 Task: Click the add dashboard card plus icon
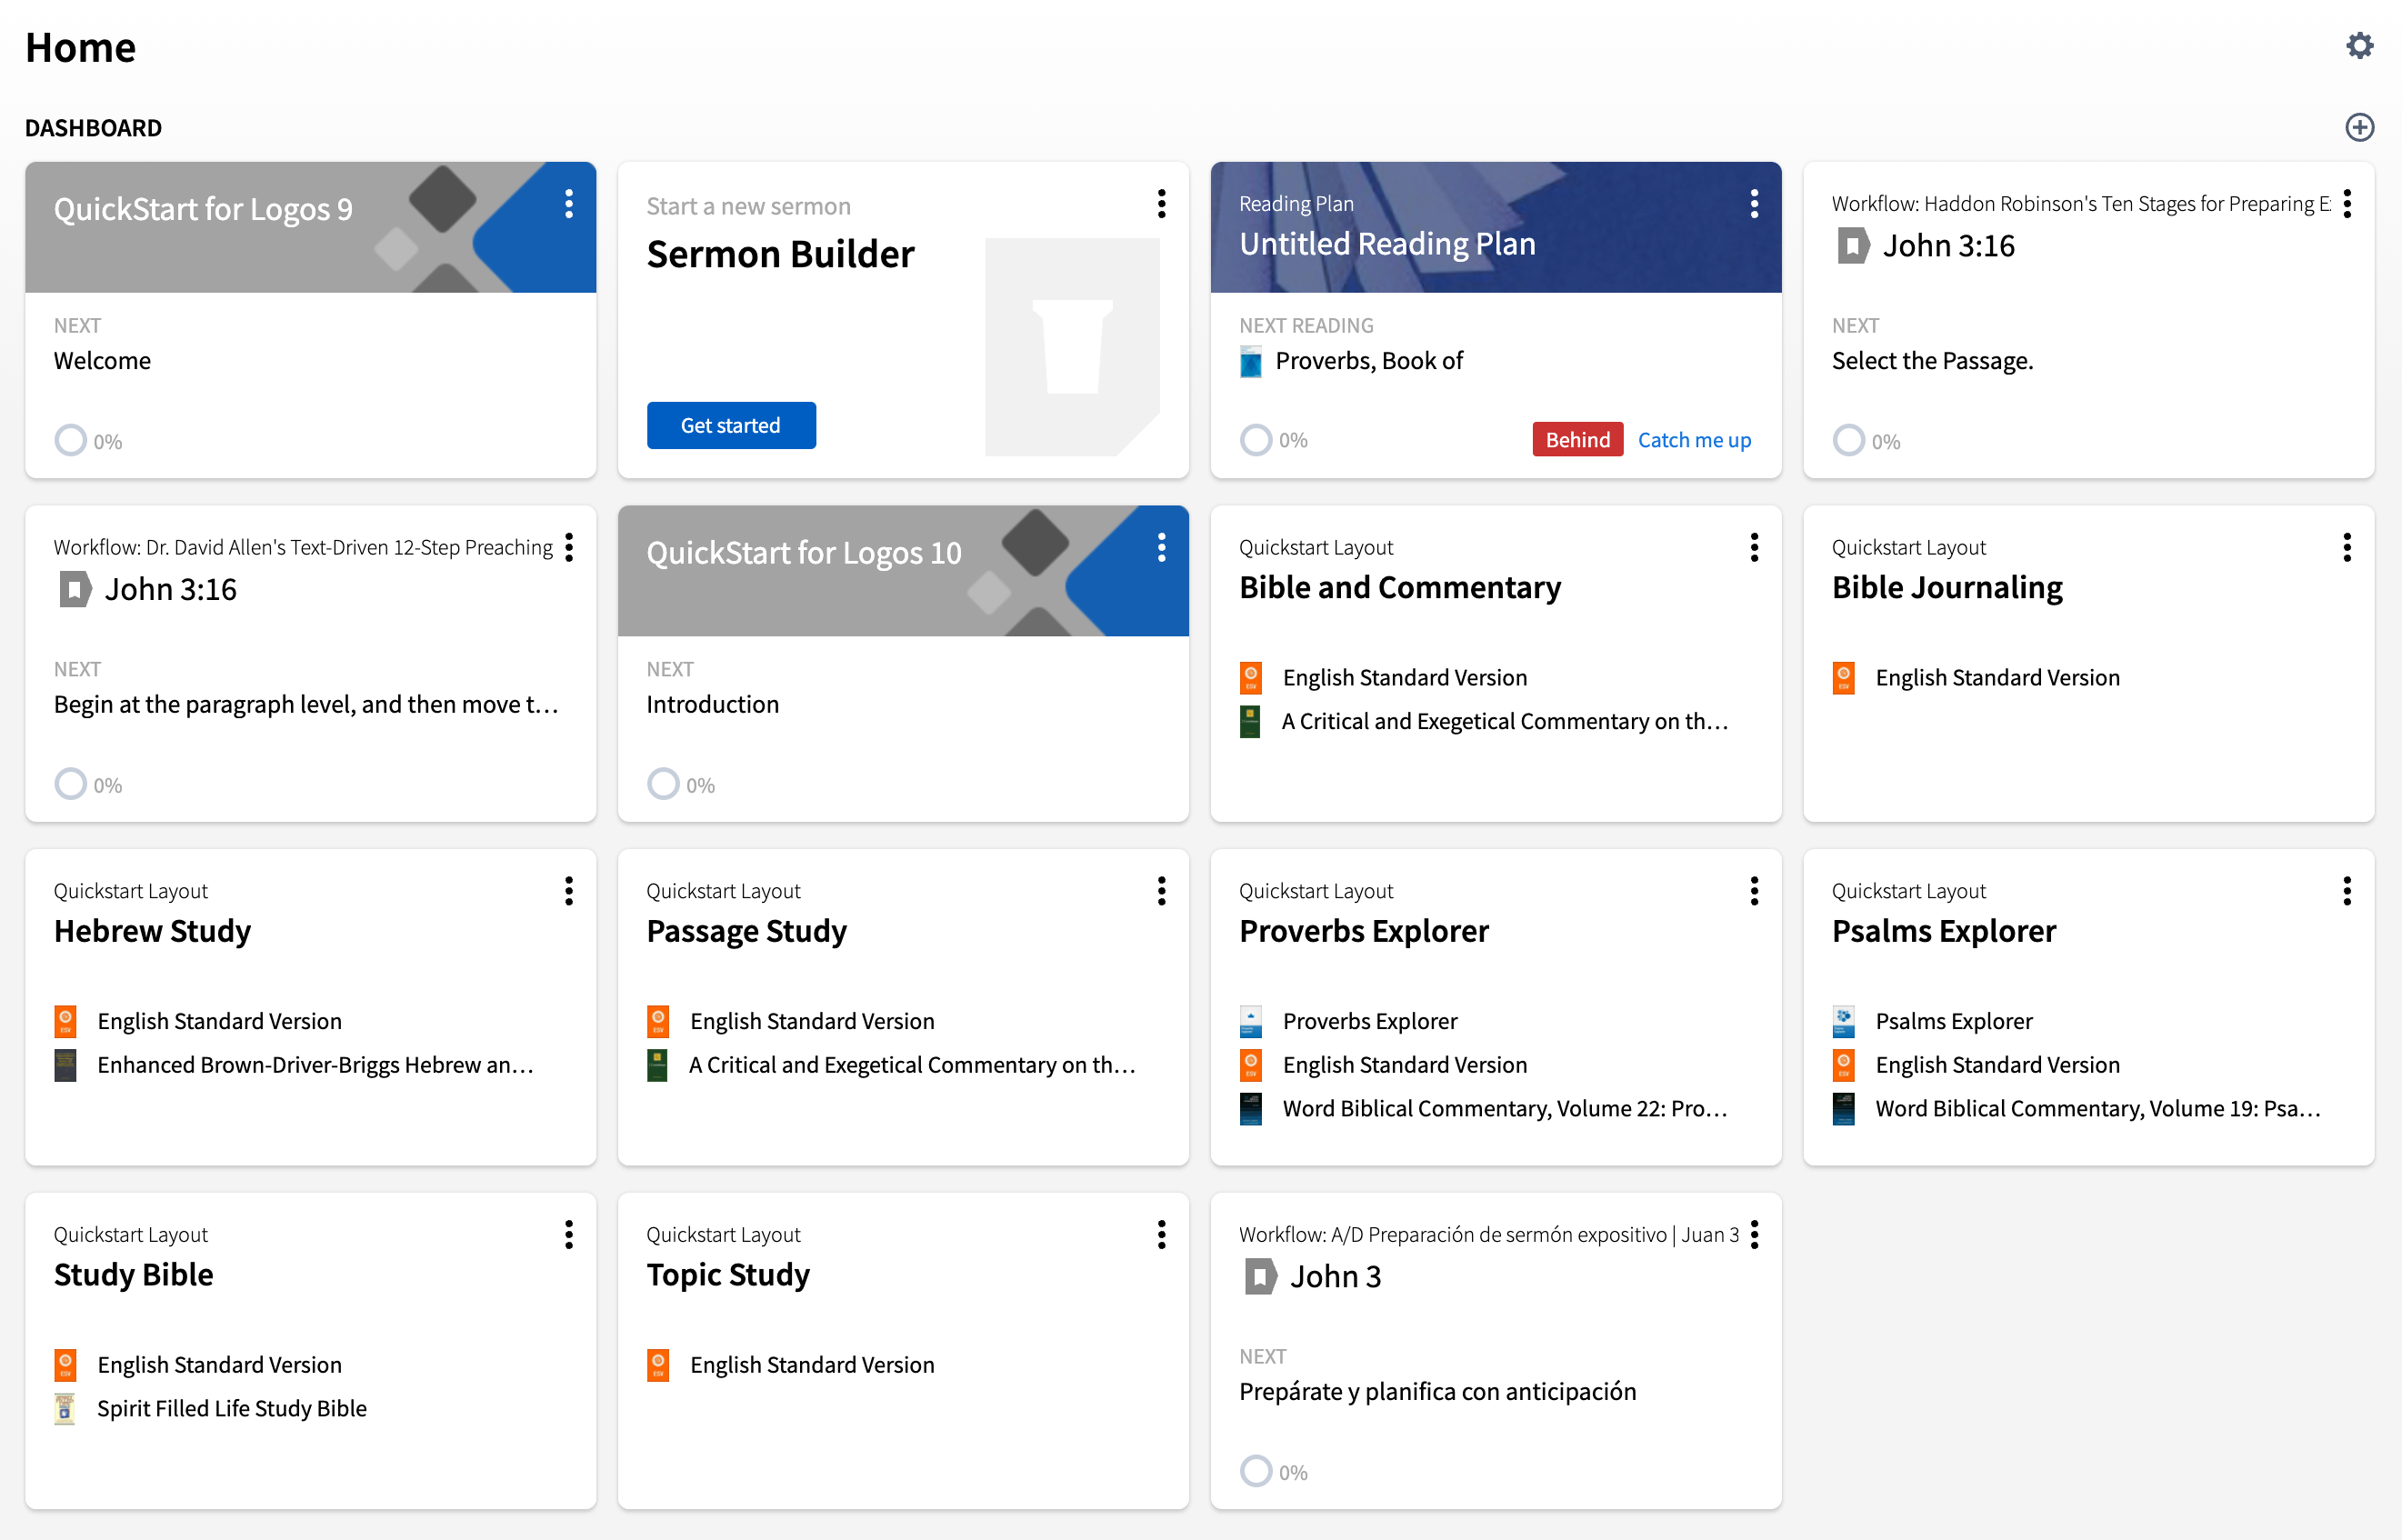[x=2359, y=127]
